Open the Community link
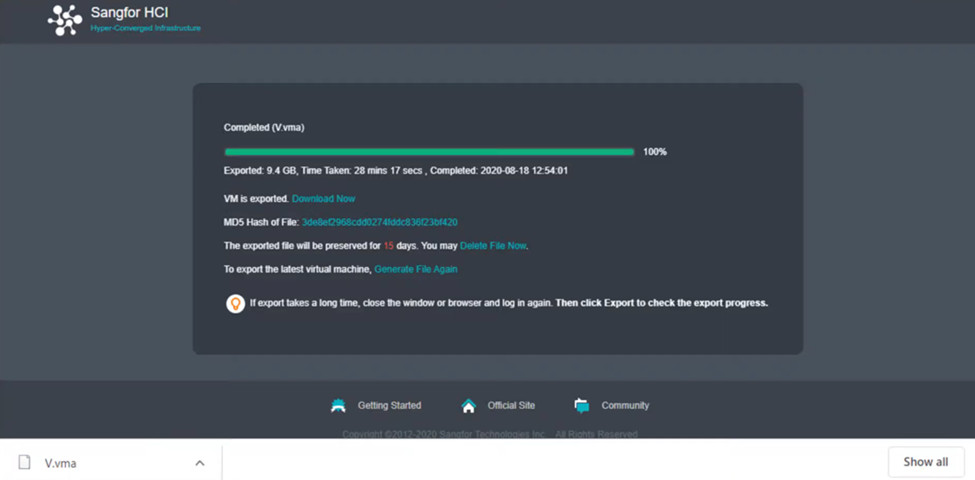This screenshot has height=480, width=975. point(625,405)
